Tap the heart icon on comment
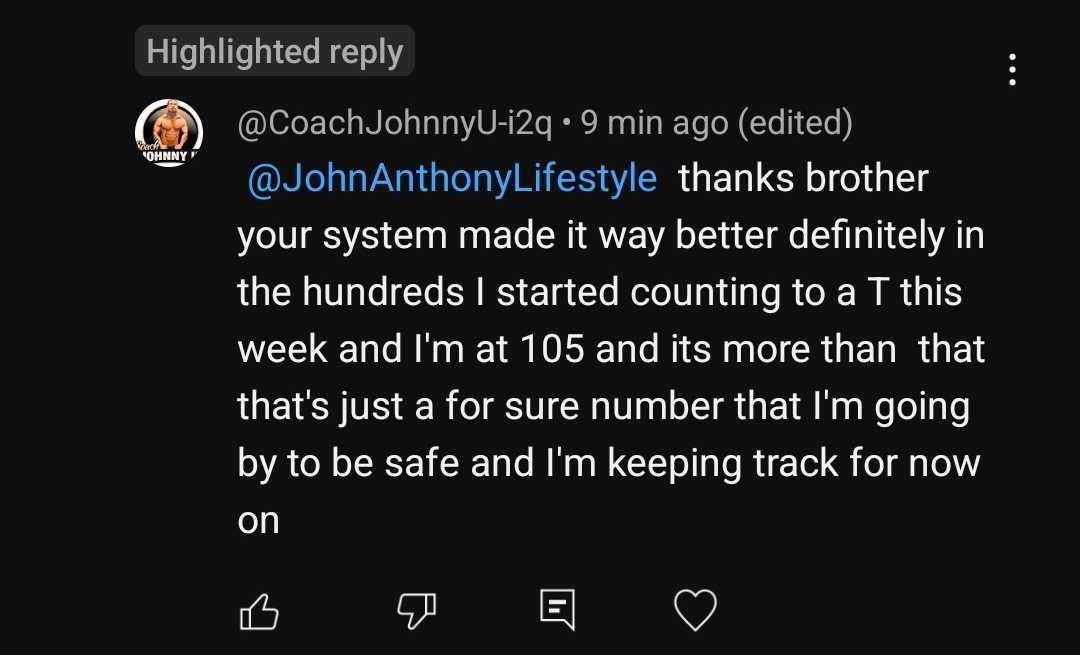 click(695, 609)
